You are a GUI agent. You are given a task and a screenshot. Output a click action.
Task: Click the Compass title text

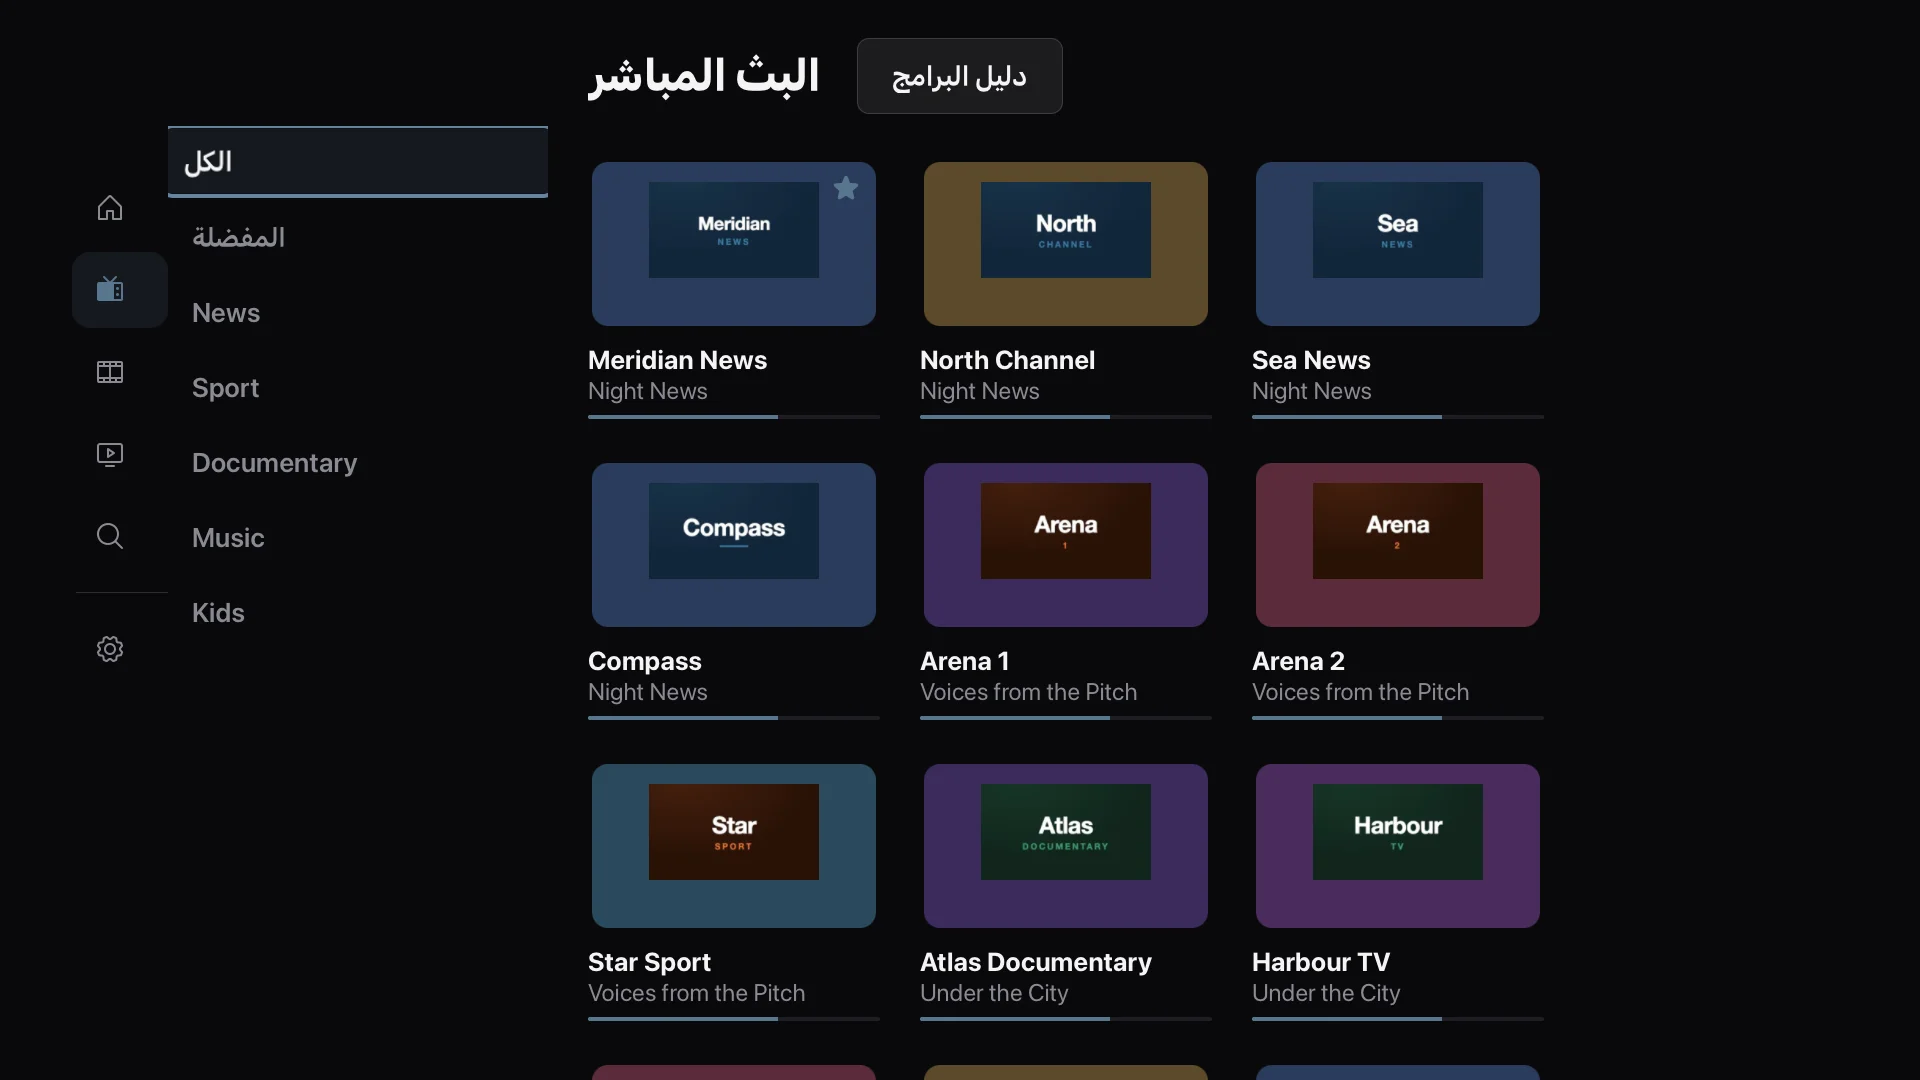coord(645,661)
